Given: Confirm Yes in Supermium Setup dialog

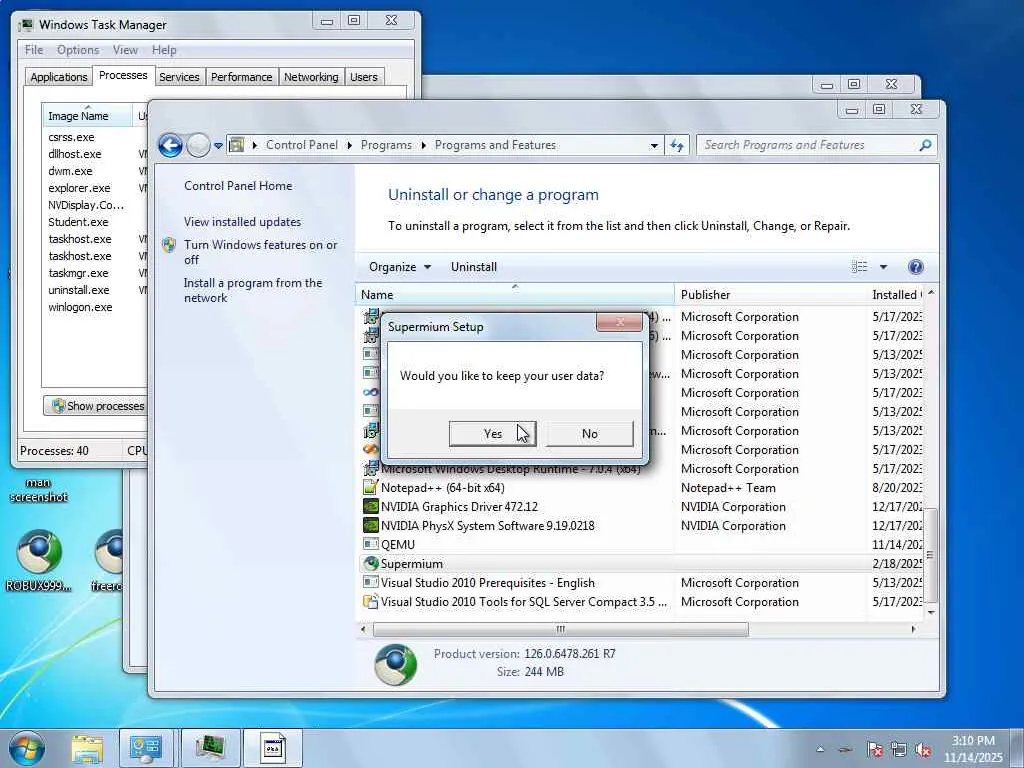Looking at the screenshot, I should pyautogui.click(x=492, y=434).
